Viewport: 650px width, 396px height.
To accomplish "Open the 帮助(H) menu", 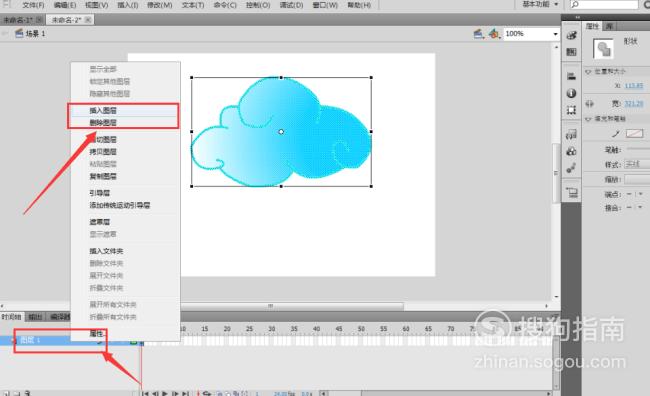I will click(359, 5).
